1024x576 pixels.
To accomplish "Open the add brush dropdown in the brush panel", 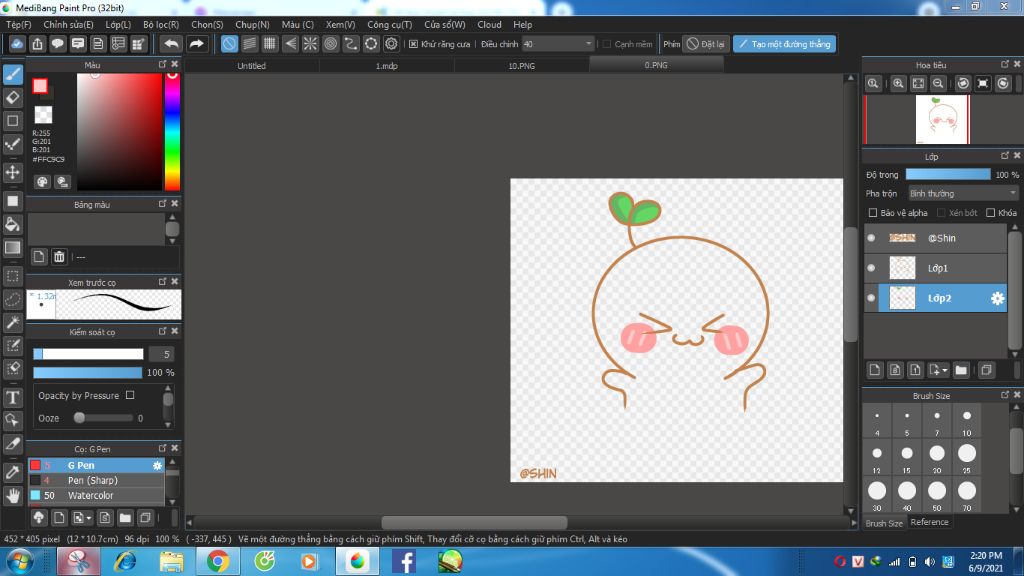I will tap(82, 518).
